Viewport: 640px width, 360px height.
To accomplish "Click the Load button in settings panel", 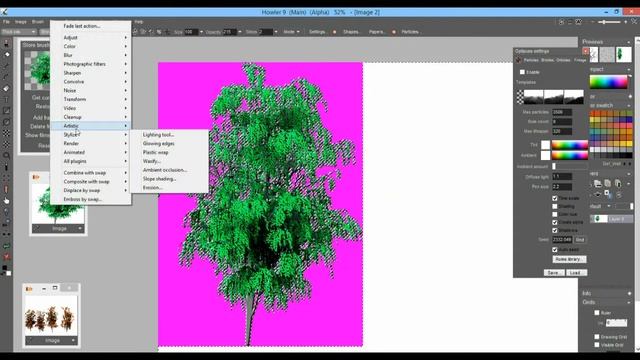I will point(576,273).
